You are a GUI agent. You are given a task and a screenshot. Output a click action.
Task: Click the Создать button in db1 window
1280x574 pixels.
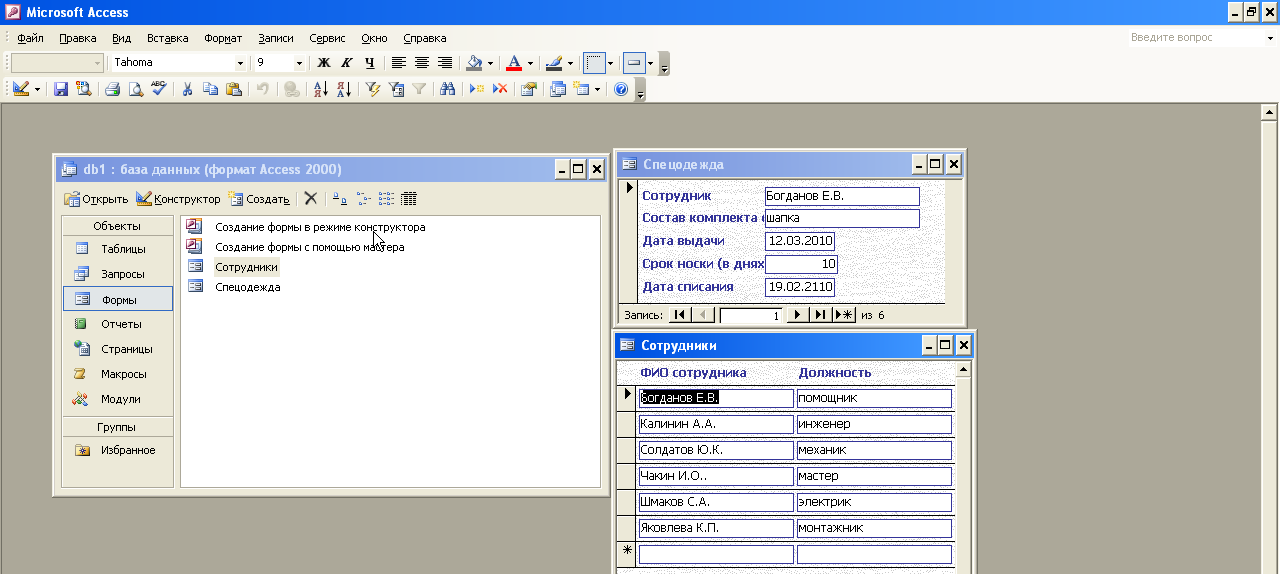259,199
